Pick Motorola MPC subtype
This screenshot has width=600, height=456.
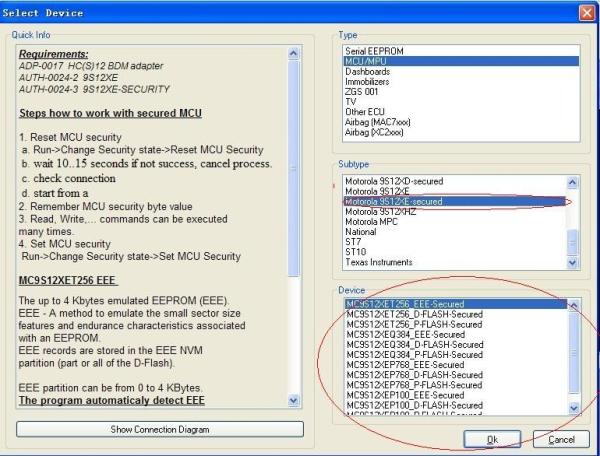(x=455, y=221)
